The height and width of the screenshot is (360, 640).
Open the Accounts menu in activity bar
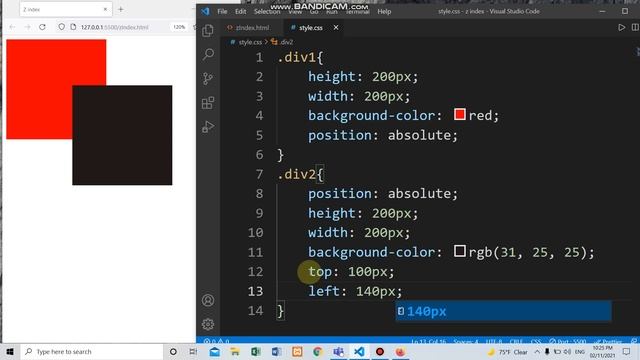208,300
